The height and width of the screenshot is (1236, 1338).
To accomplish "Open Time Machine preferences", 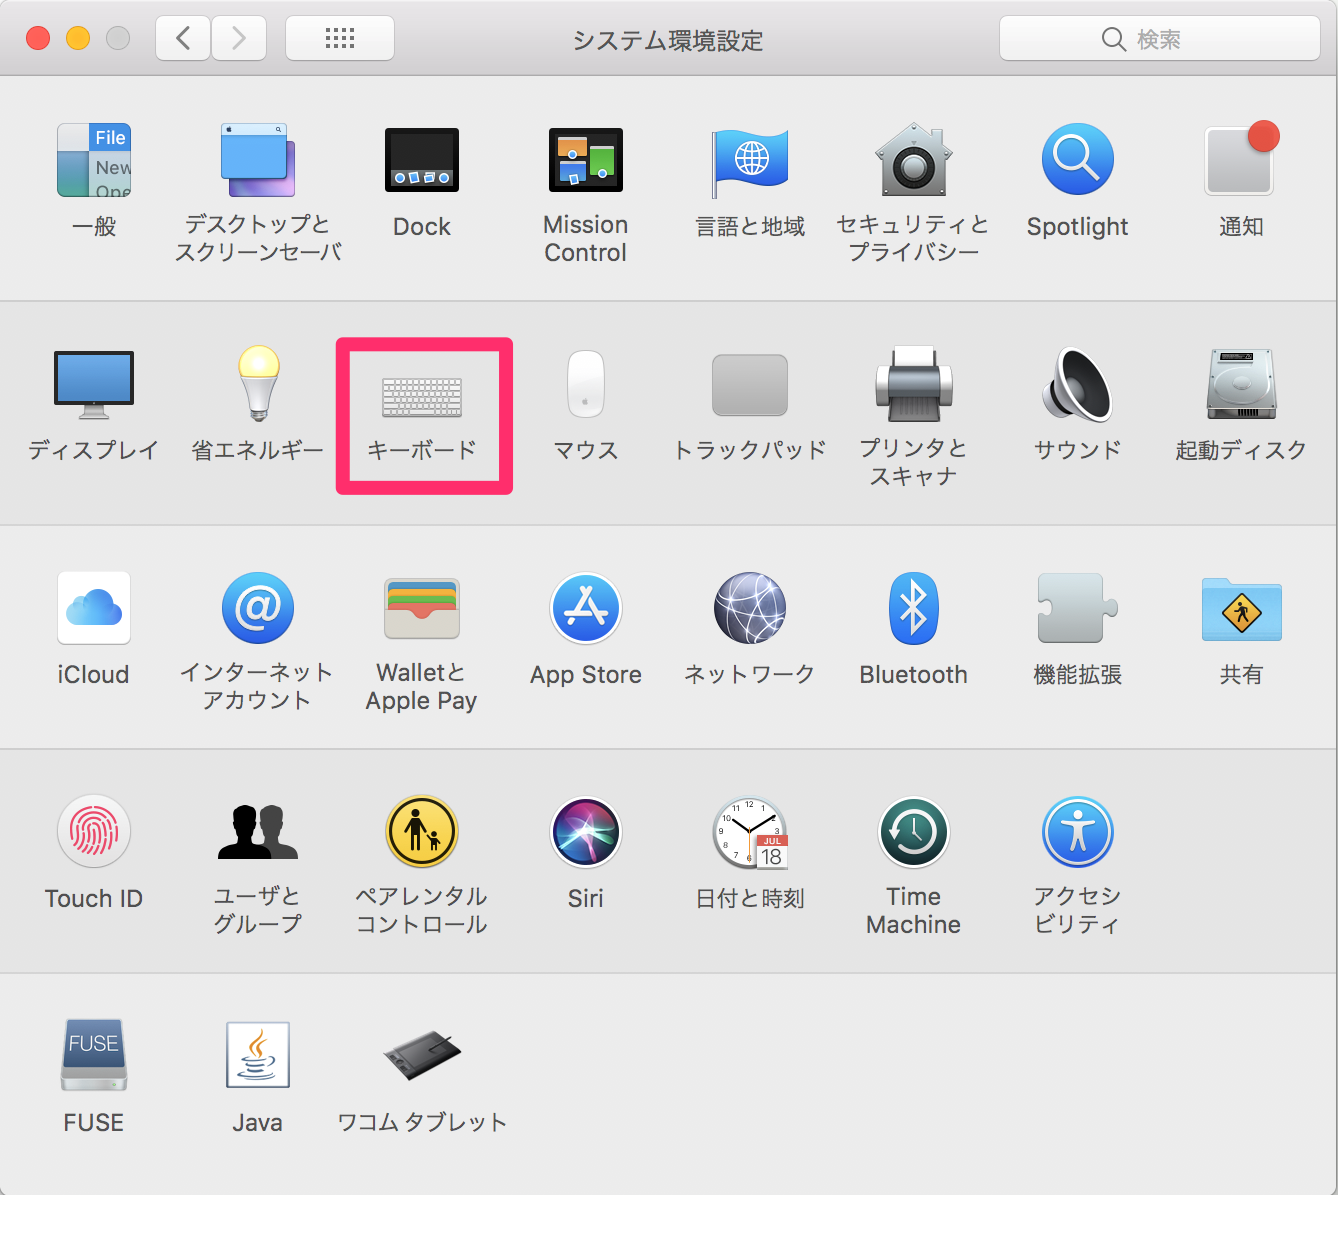I will [914, 832].
